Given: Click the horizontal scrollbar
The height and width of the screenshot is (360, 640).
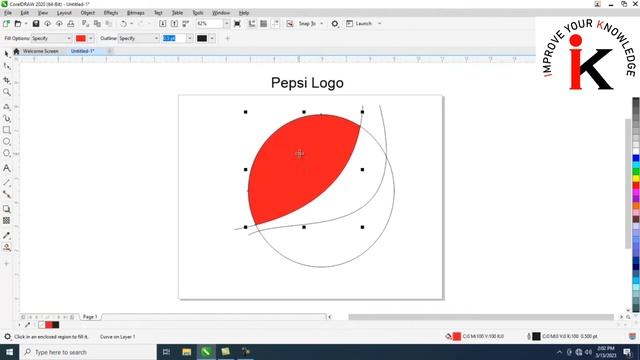Looking at the screenshot, I should (x=480, y=317).
